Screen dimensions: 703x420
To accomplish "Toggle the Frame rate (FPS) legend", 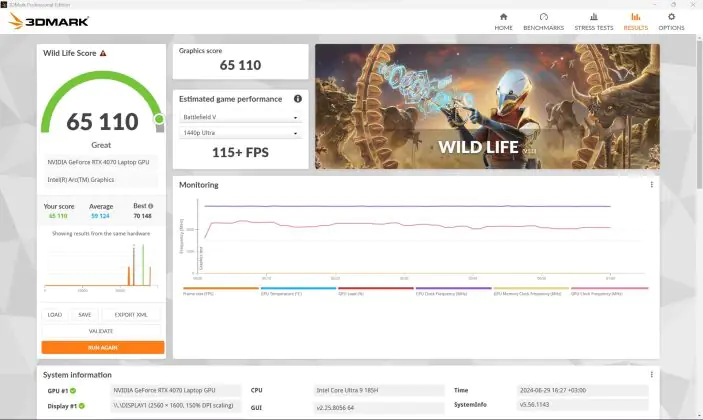I will 221,291.
